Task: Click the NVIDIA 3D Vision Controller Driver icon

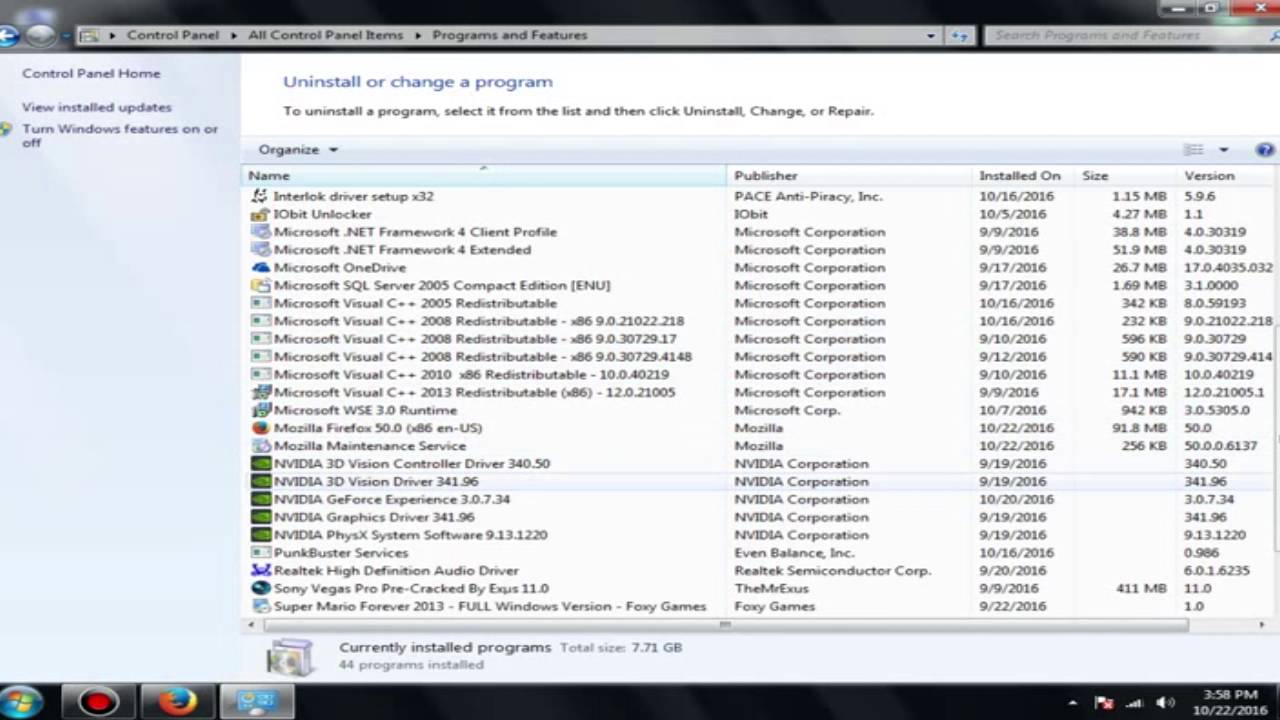Action: coord(260,464)
